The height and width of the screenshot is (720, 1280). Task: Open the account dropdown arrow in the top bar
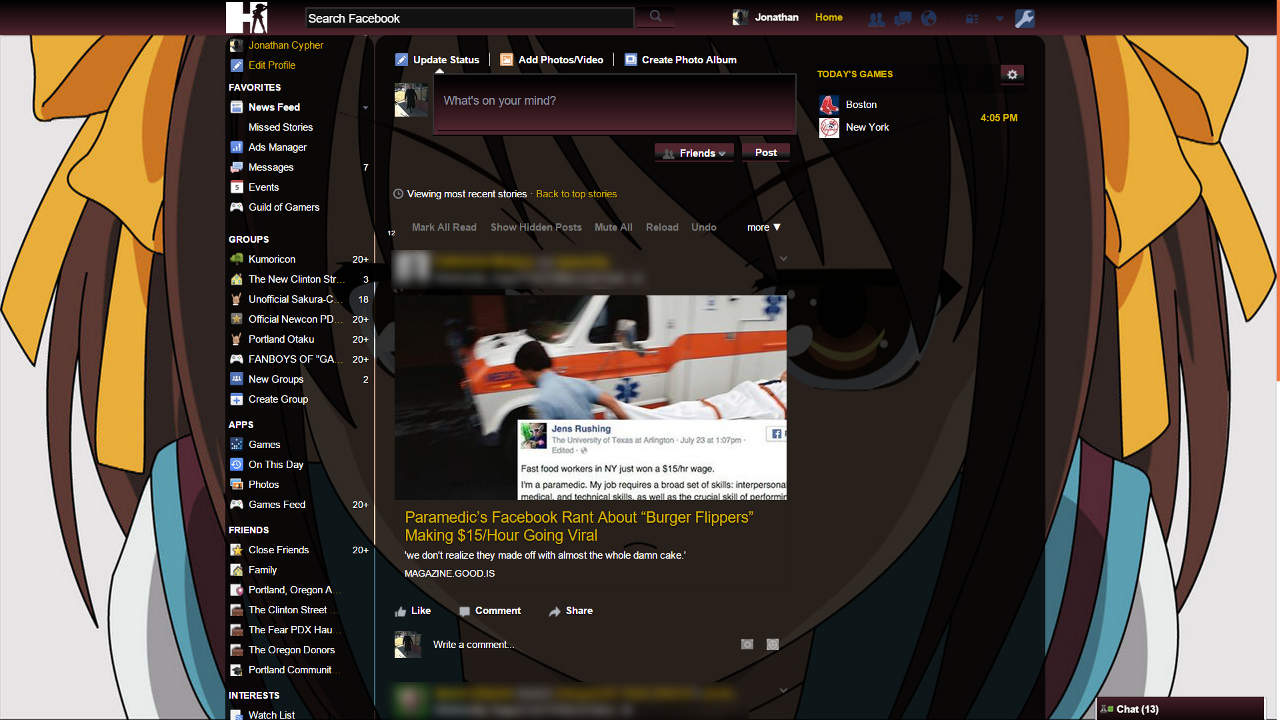[999, 18]
